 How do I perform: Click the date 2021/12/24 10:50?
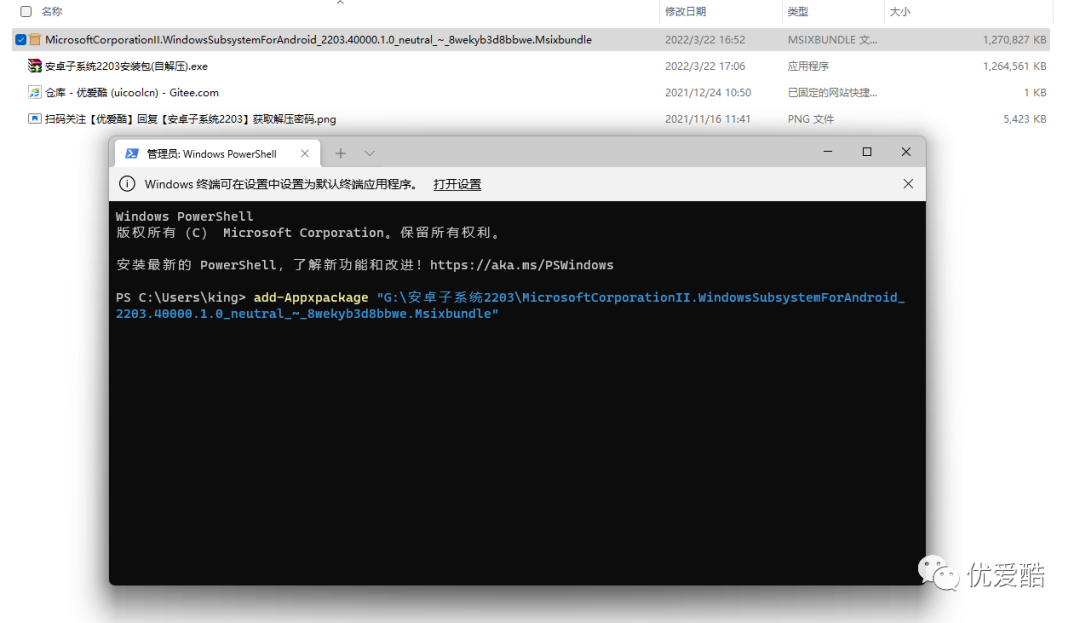tap(707, 92)
